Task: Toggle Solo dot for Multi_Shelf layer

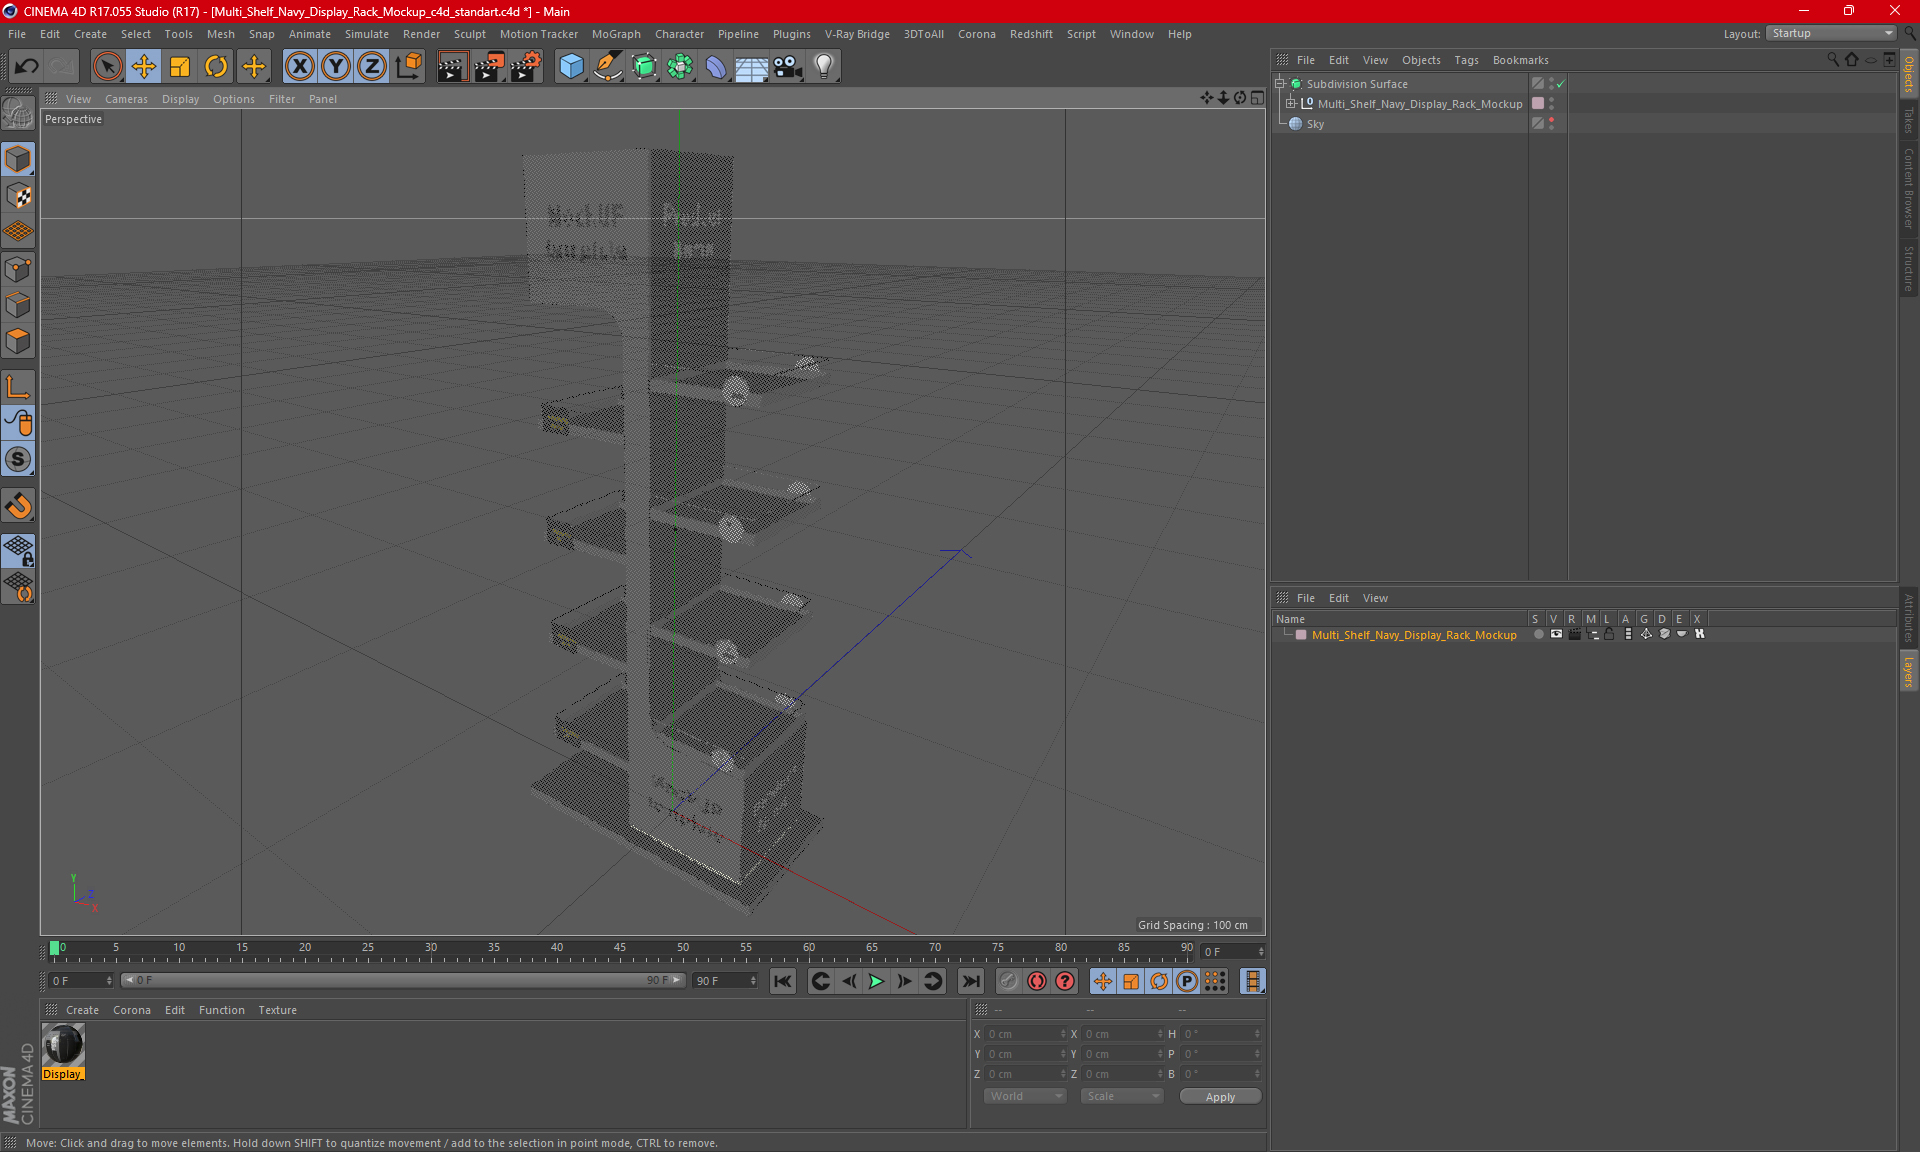Action: click(x=1538, y=634)
